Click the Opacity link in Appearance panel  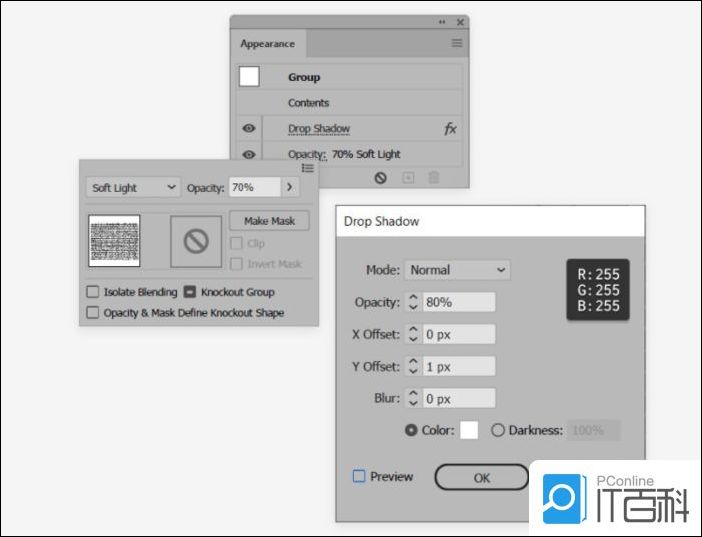[307, 155]
